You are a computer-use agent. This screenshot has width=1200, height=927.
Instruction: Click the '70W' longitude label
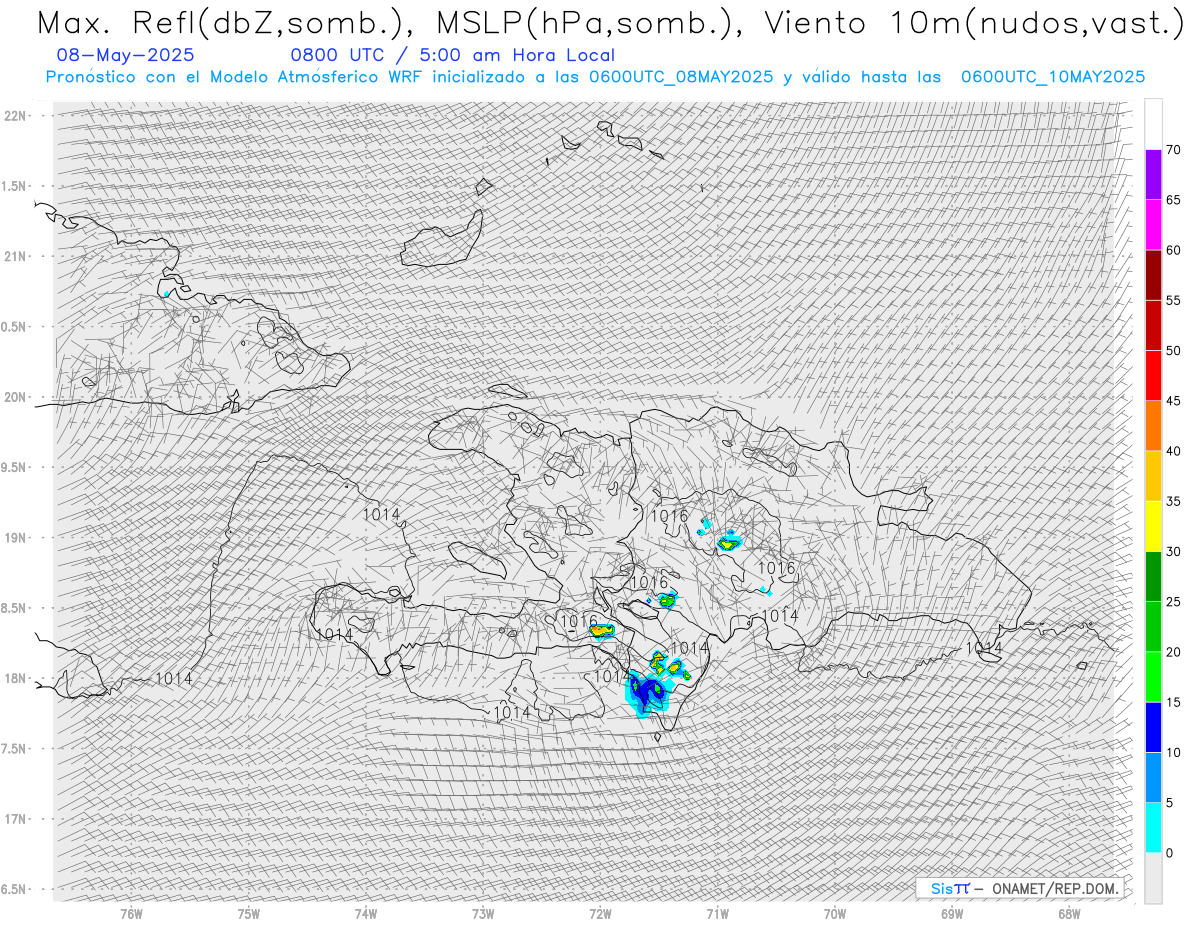834,914
